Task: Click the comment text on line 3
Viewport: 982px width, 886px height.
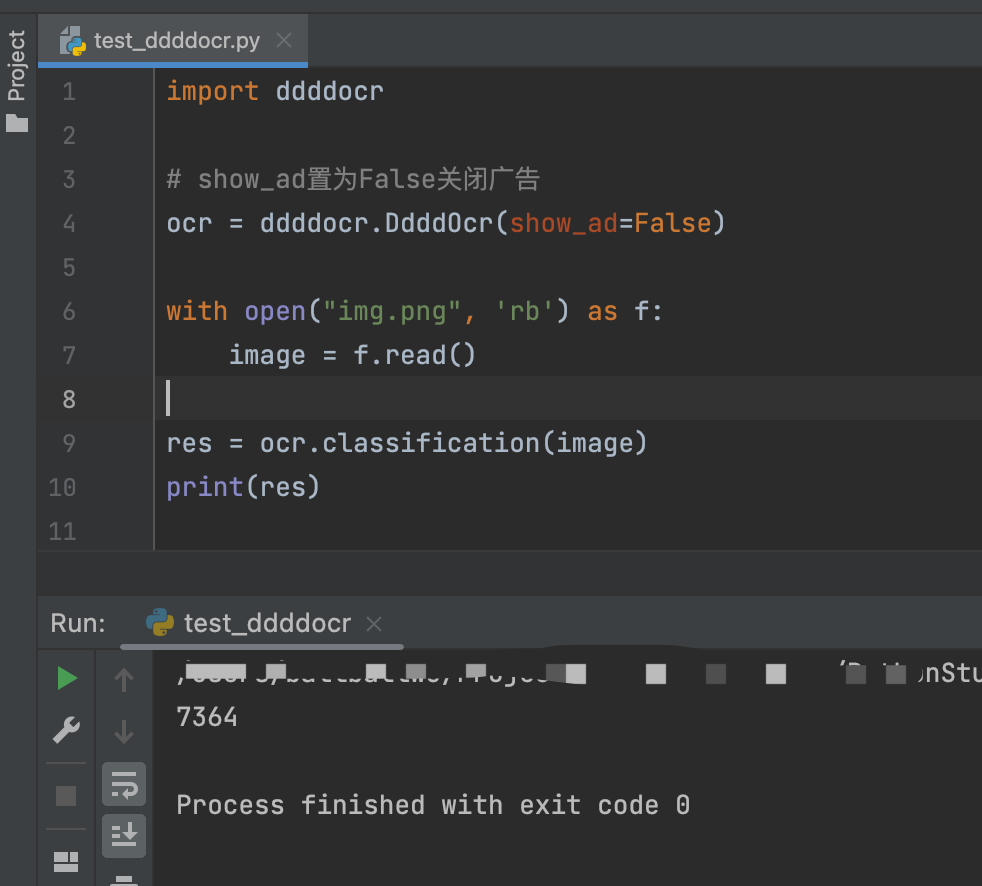Action: coord(353,180)
